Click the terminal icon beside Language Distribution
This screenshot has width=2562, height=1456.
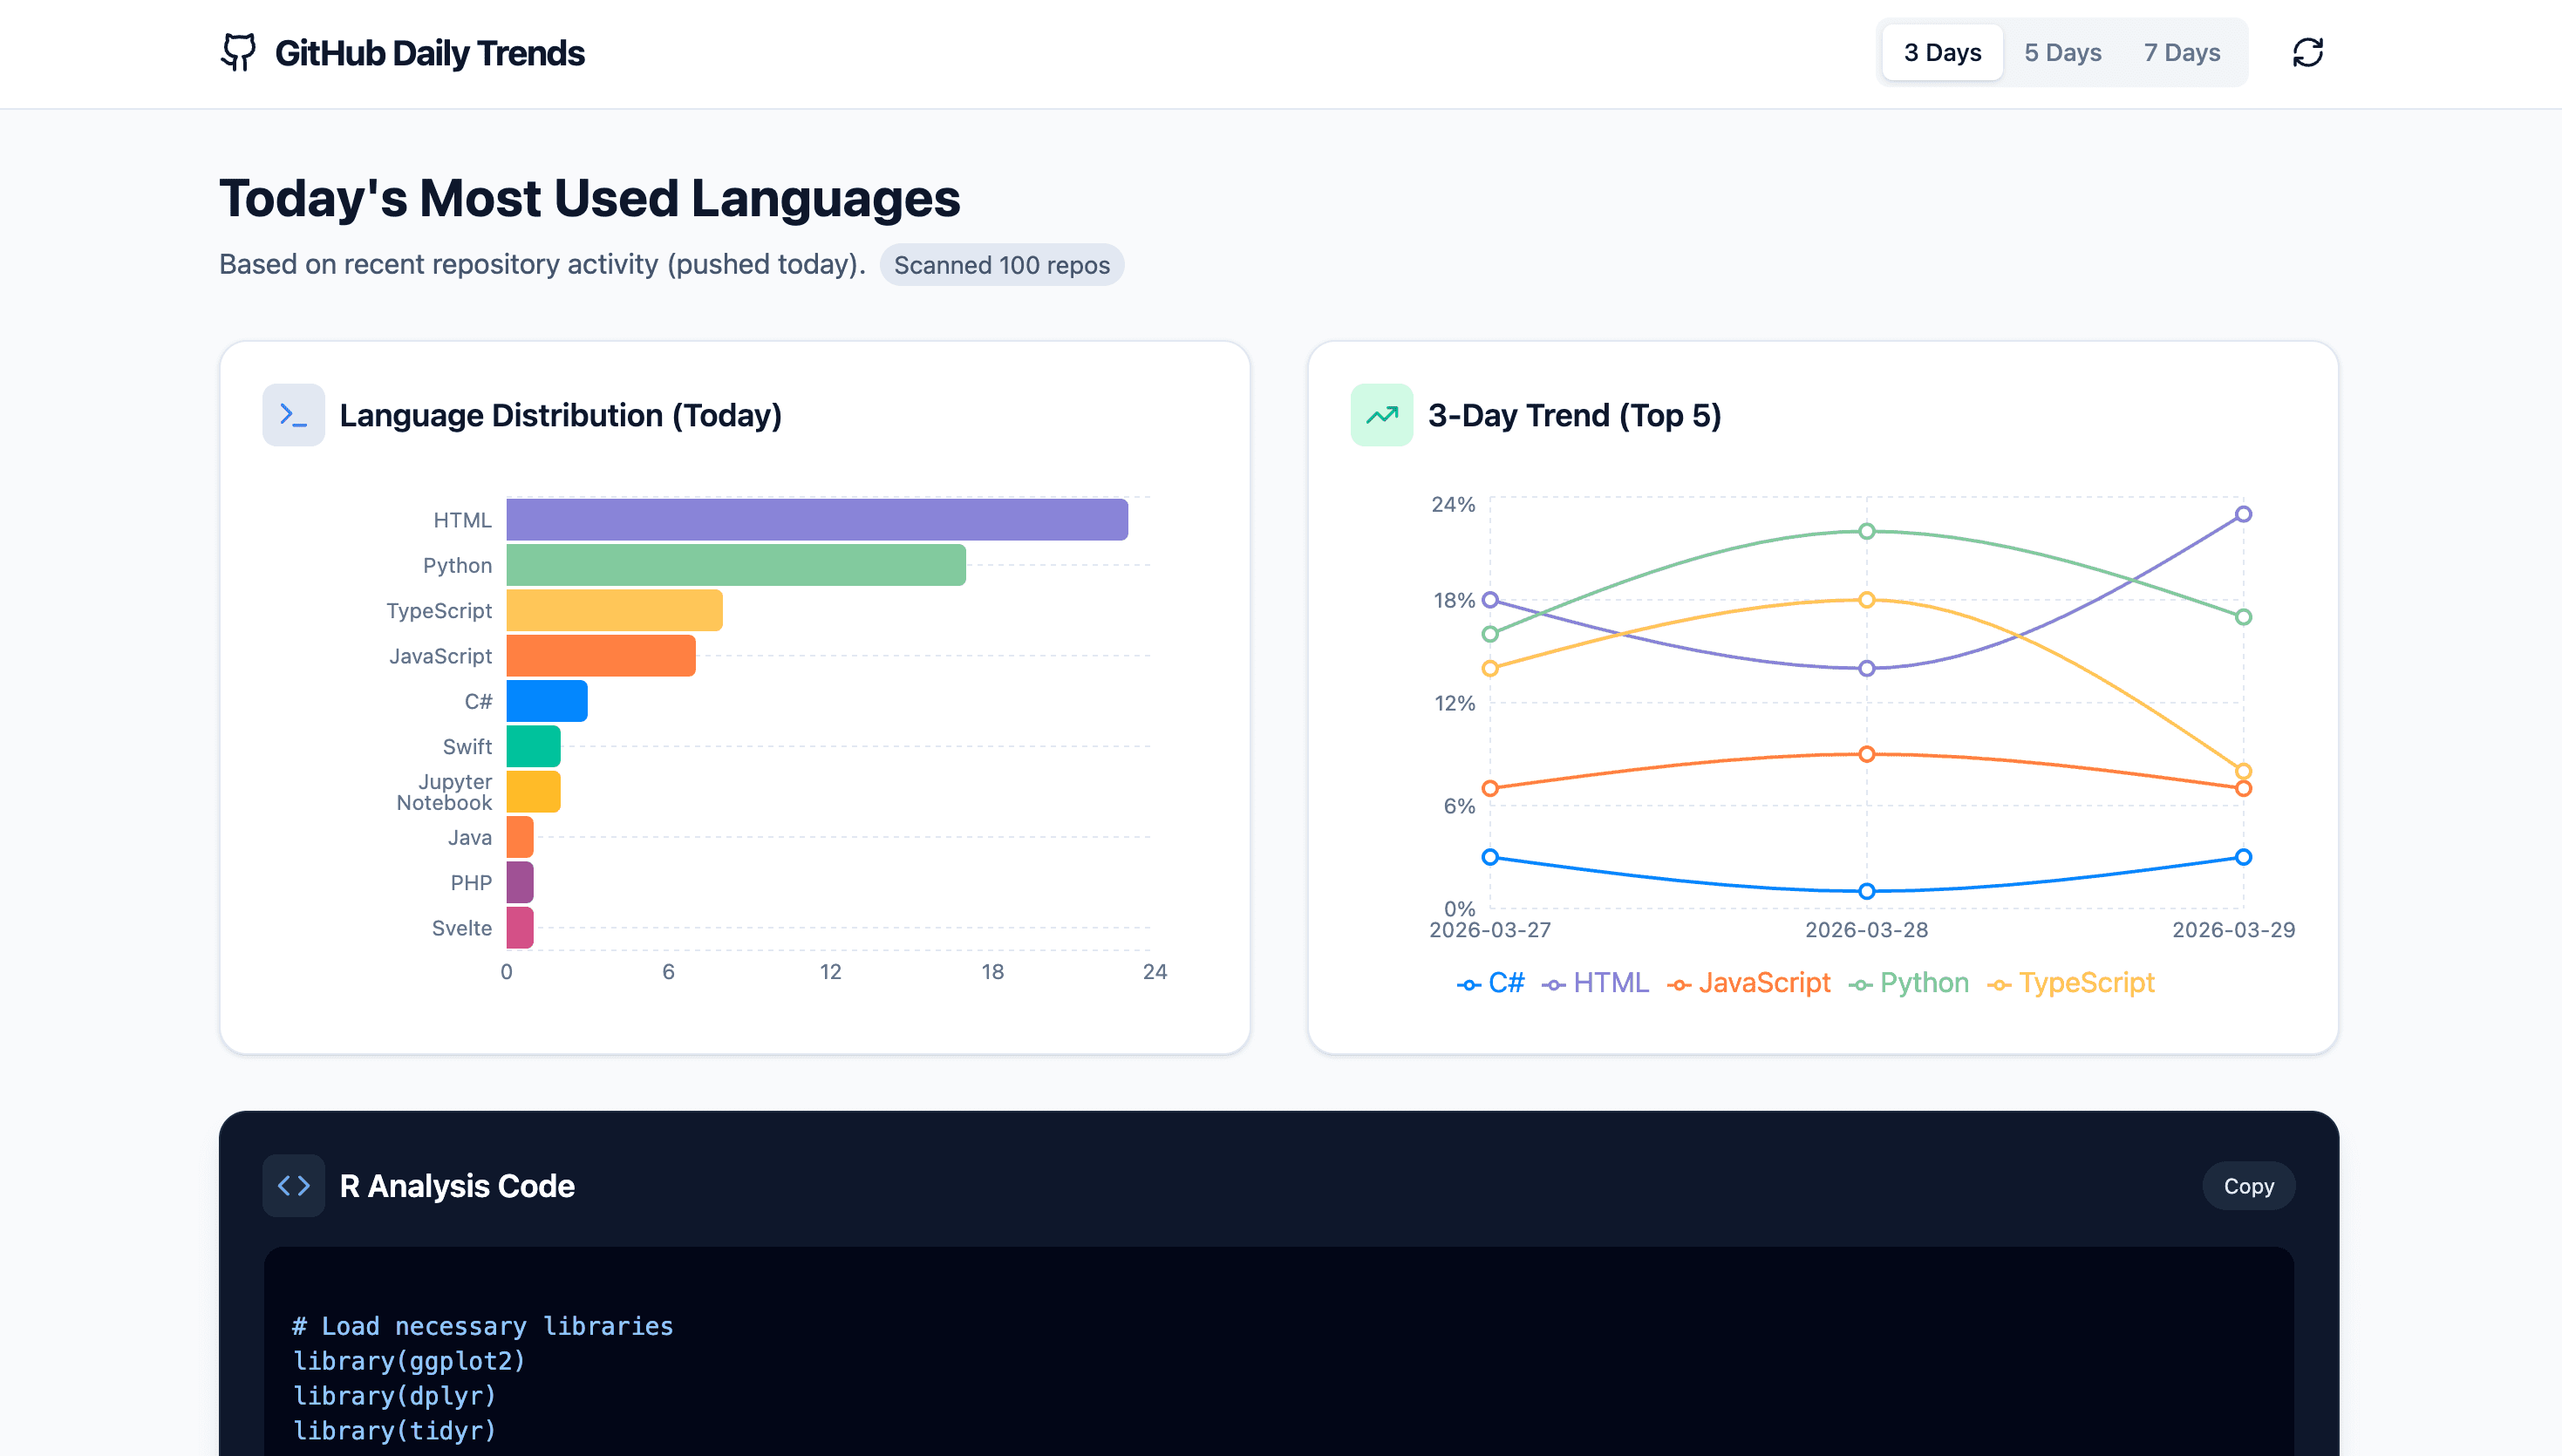[x=293, y=414]
